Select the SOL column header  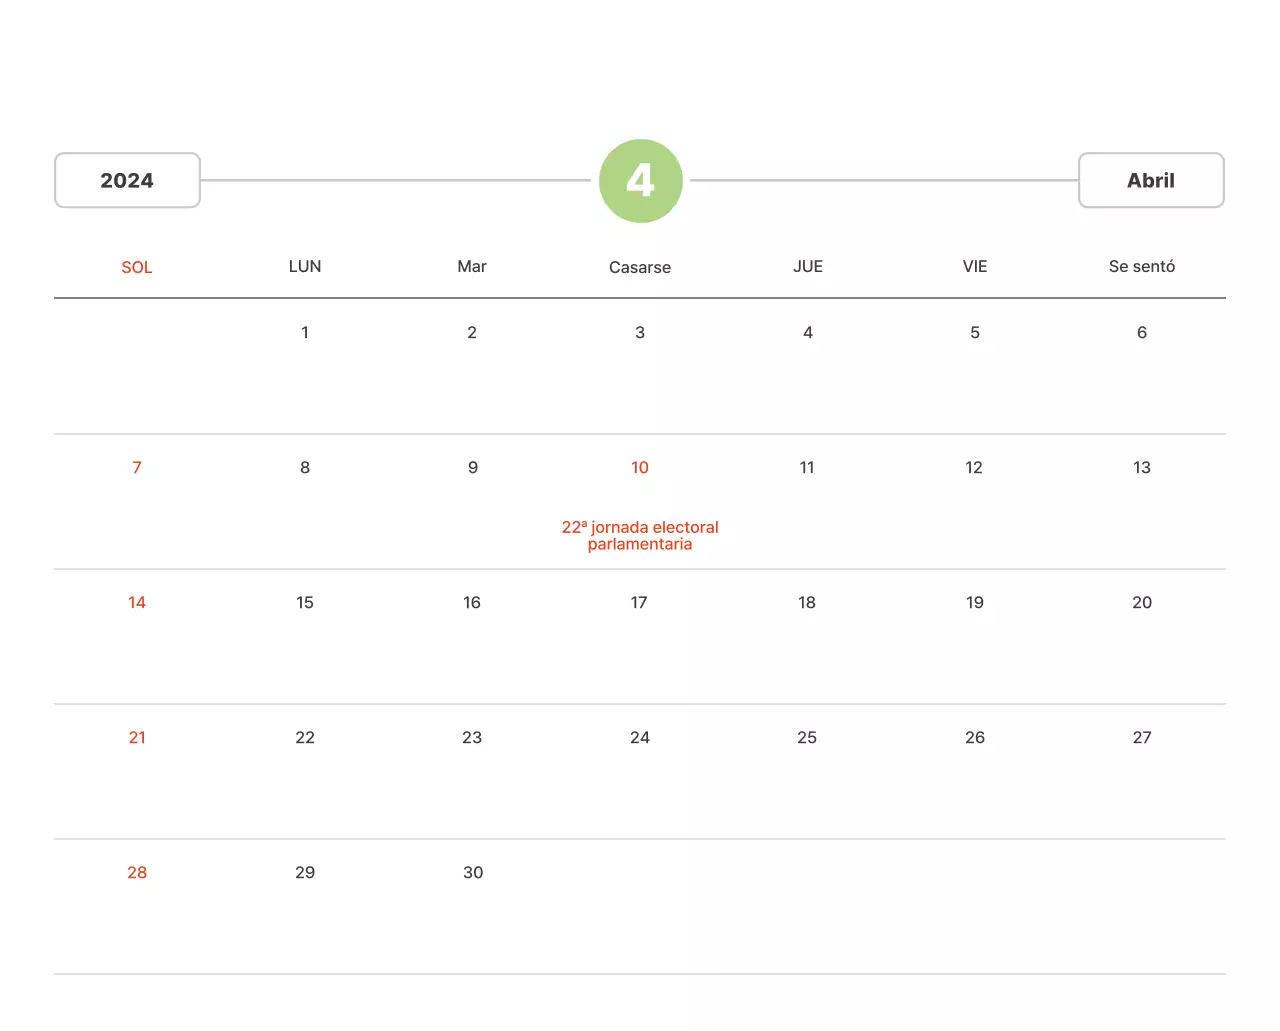click(x=137, y=267)
